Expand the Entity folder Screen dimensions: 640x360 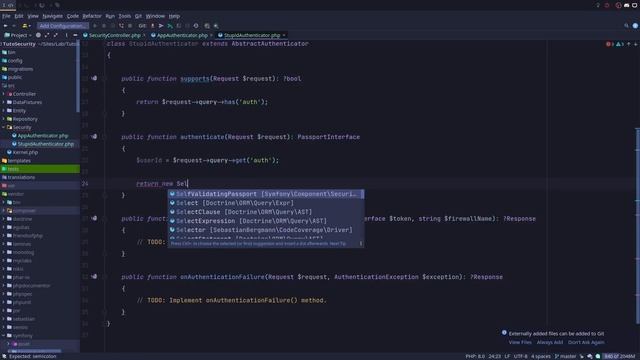[4, 111]
